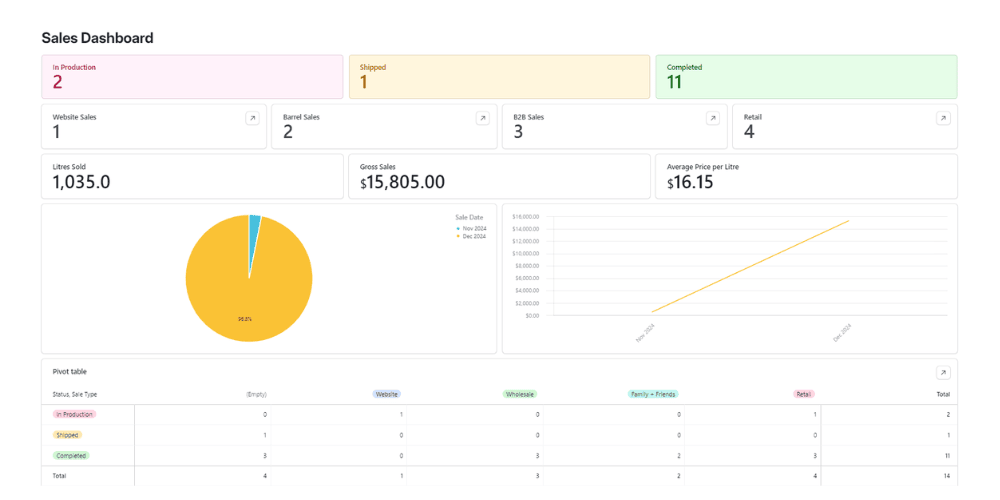
Task: Click the green Completed summary card
Action: click(805, 77)
